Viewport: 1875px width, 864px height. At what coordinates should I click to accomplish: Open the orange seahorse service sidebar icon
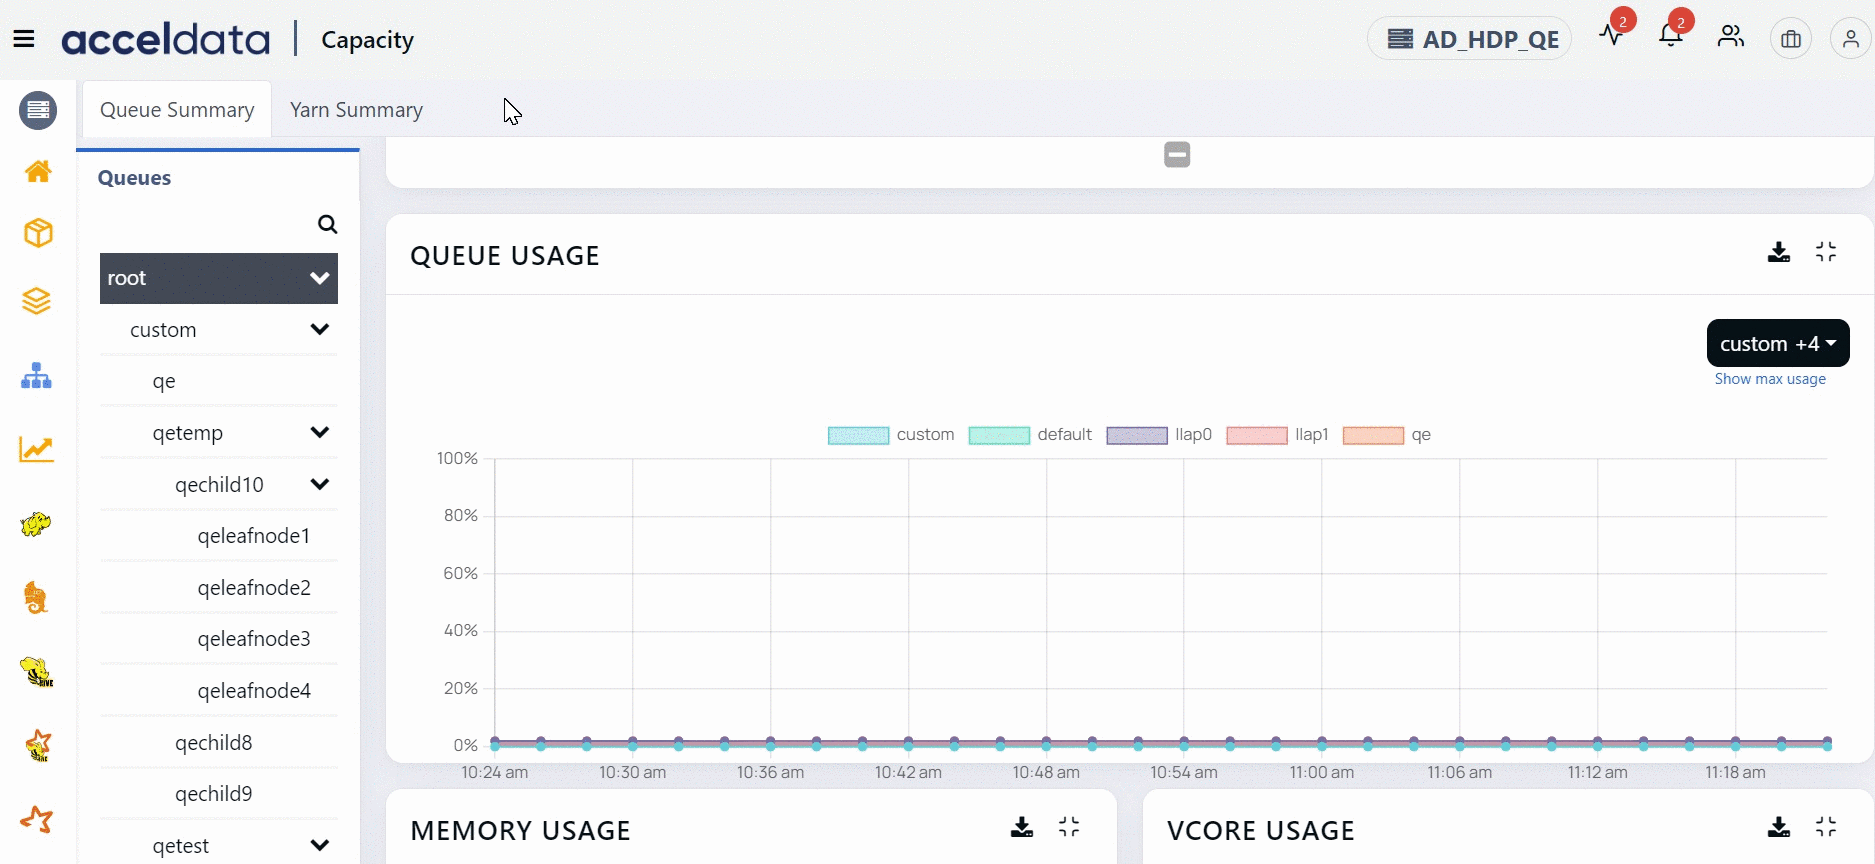pyautogui.click(x=36, y=598)
